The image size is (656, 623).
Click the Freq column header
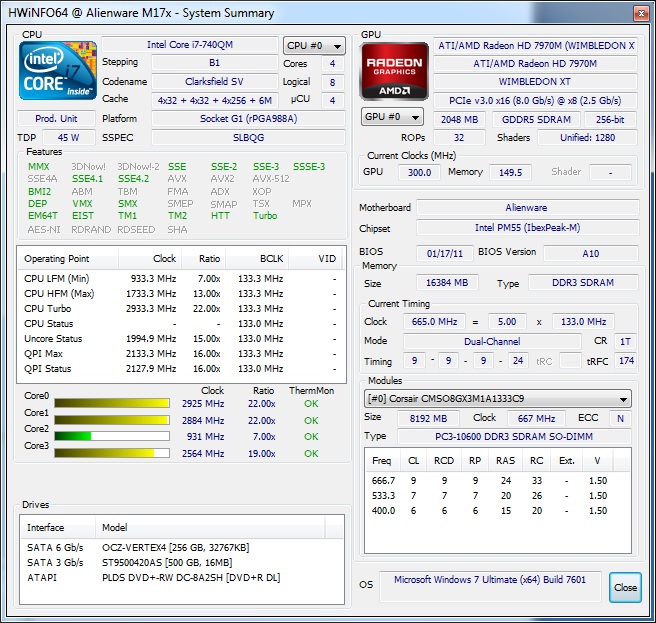[x=382, y=461]
